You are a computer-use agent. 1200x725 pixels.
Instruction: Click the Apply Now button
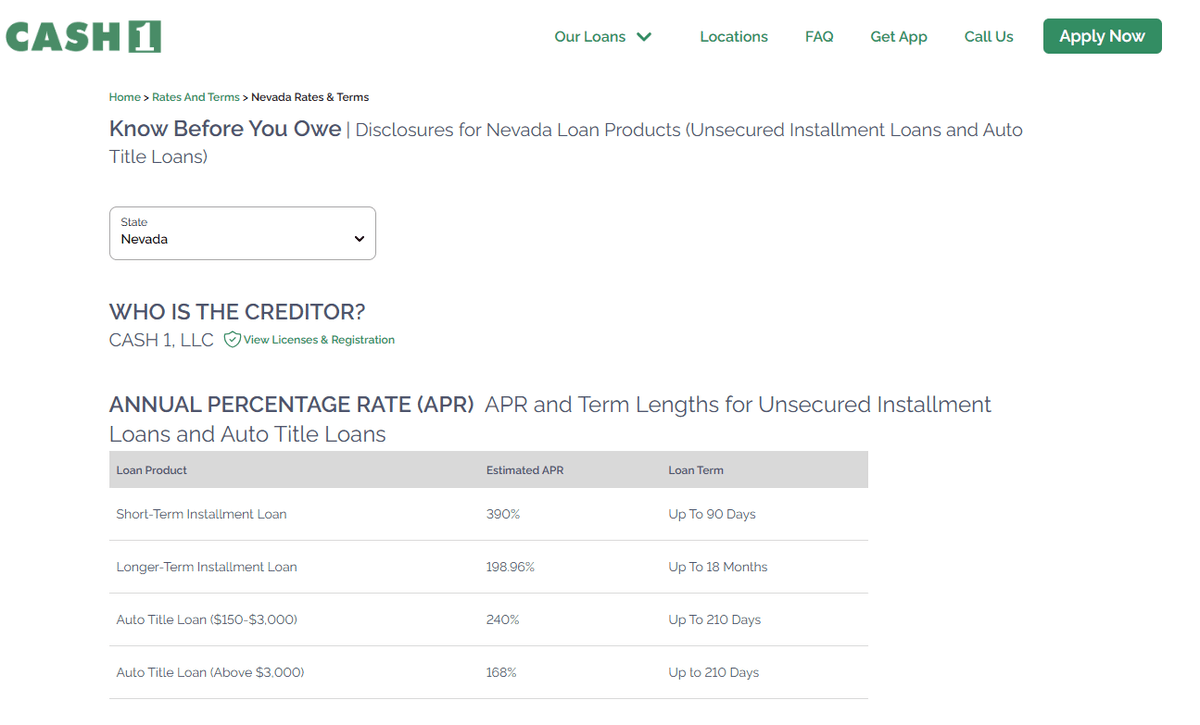[x=1102, y=36]
